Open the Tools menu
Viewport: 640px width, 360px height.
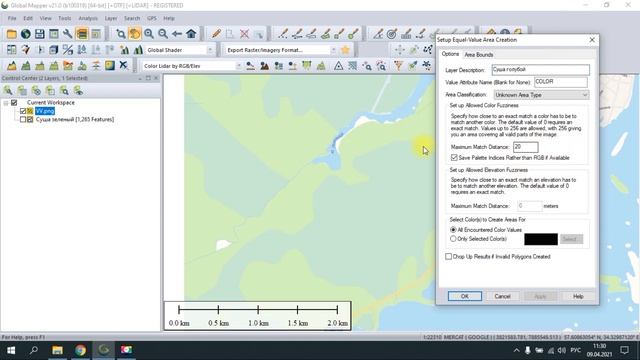pyautogui.click(x=64, y=18)
